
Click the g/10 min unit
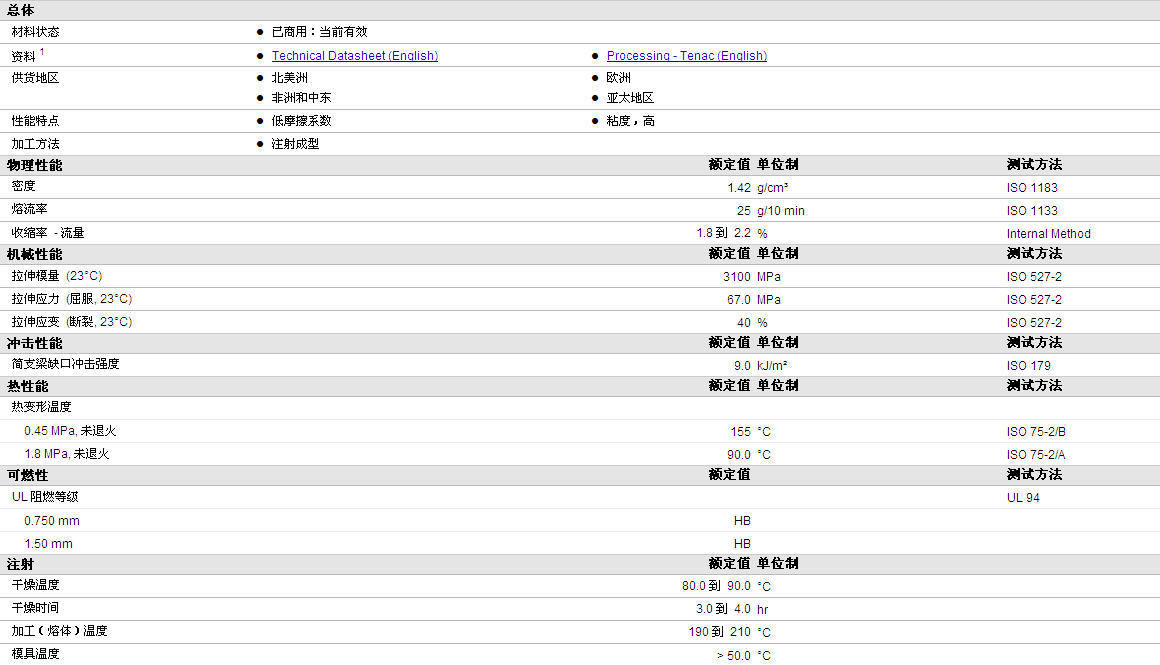[x=780, y=211]
